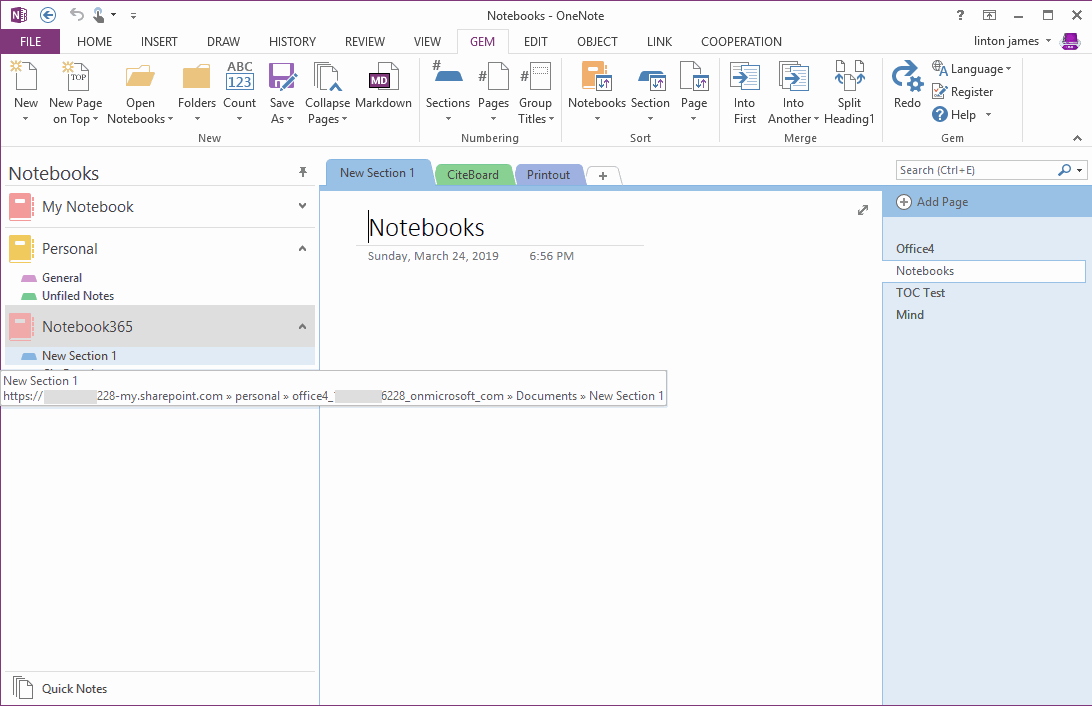Click the Register icon
This screenshot has width=1092, height=706.
tap(940, 91)
